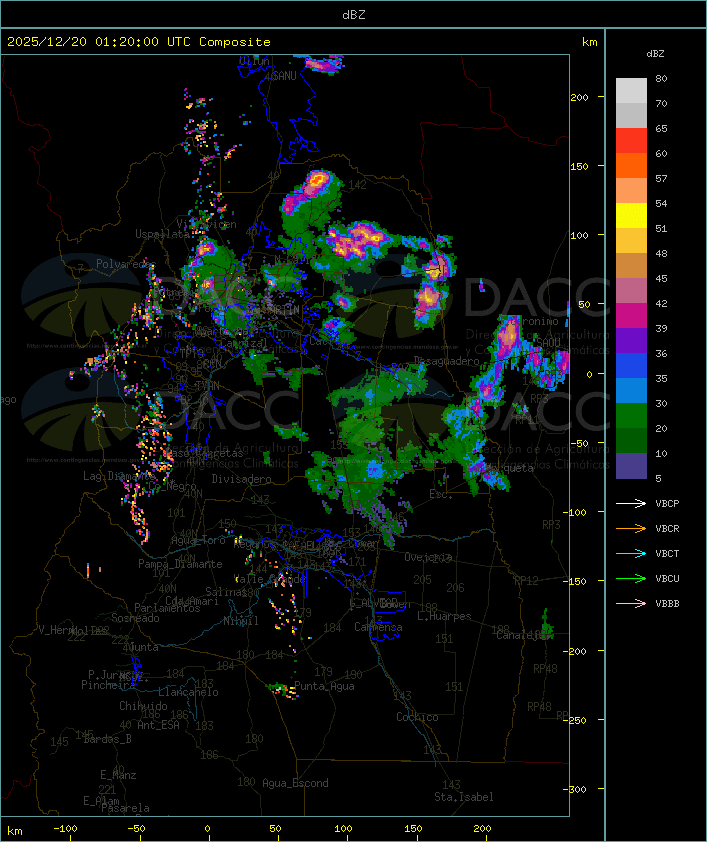Viewport: 707px width, 842px height.
Task: Click the green VBCU arrow icon
Action: 631,578
